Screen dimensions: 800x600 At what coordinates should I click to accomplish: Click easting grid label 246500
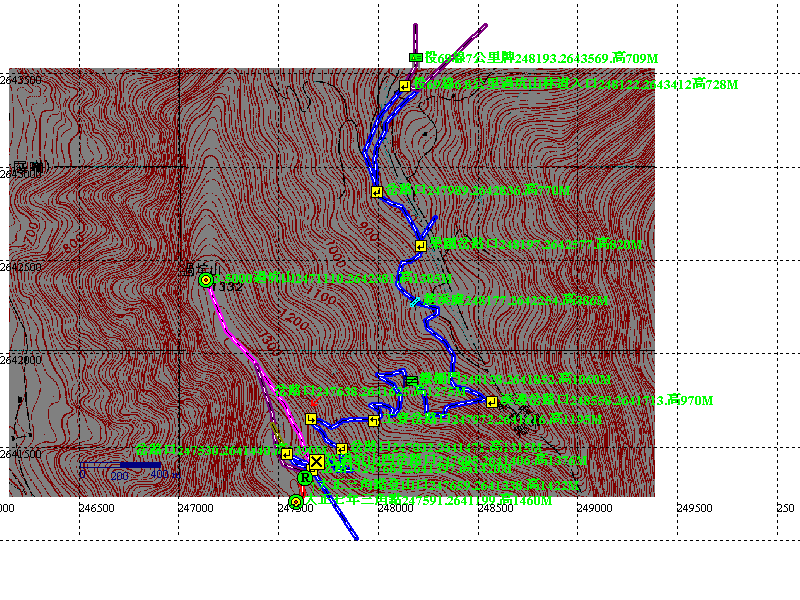pos(96,508)
